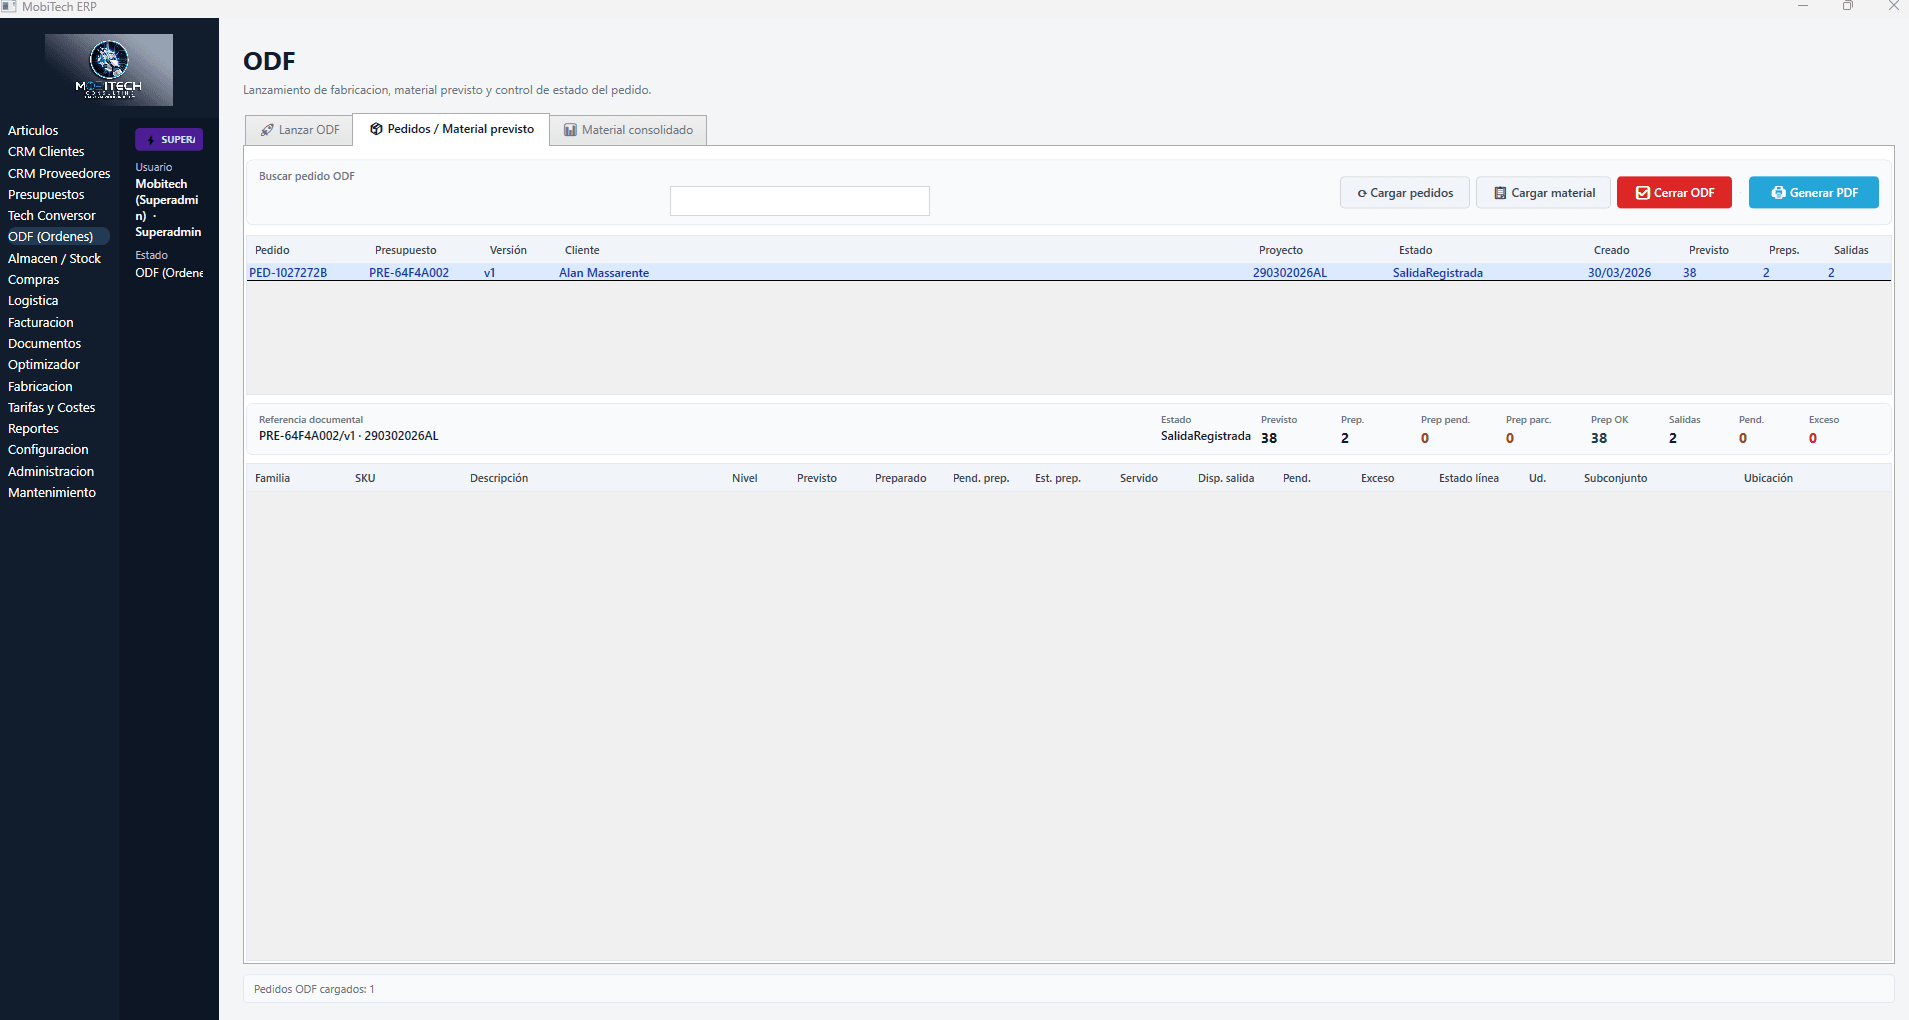Click the MobiTech logo image
Screen dimensions: 1909x1020
click(109, 70)
